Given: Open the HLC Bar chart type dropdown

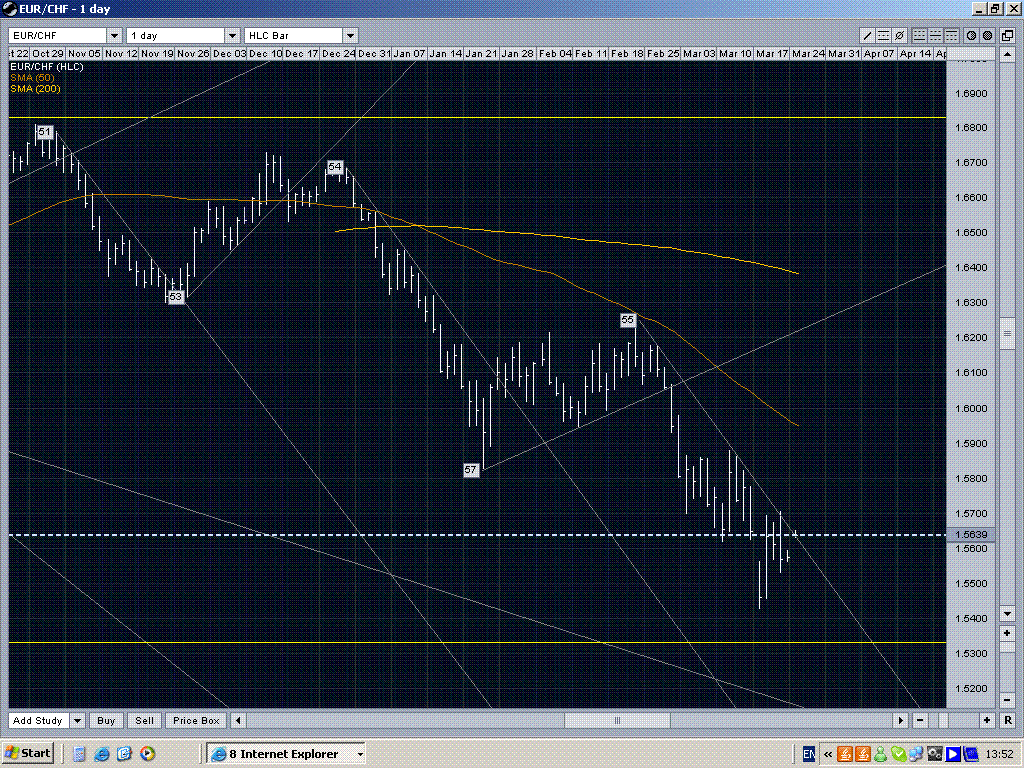Looking at the screenshot, I should click(350, 35).
